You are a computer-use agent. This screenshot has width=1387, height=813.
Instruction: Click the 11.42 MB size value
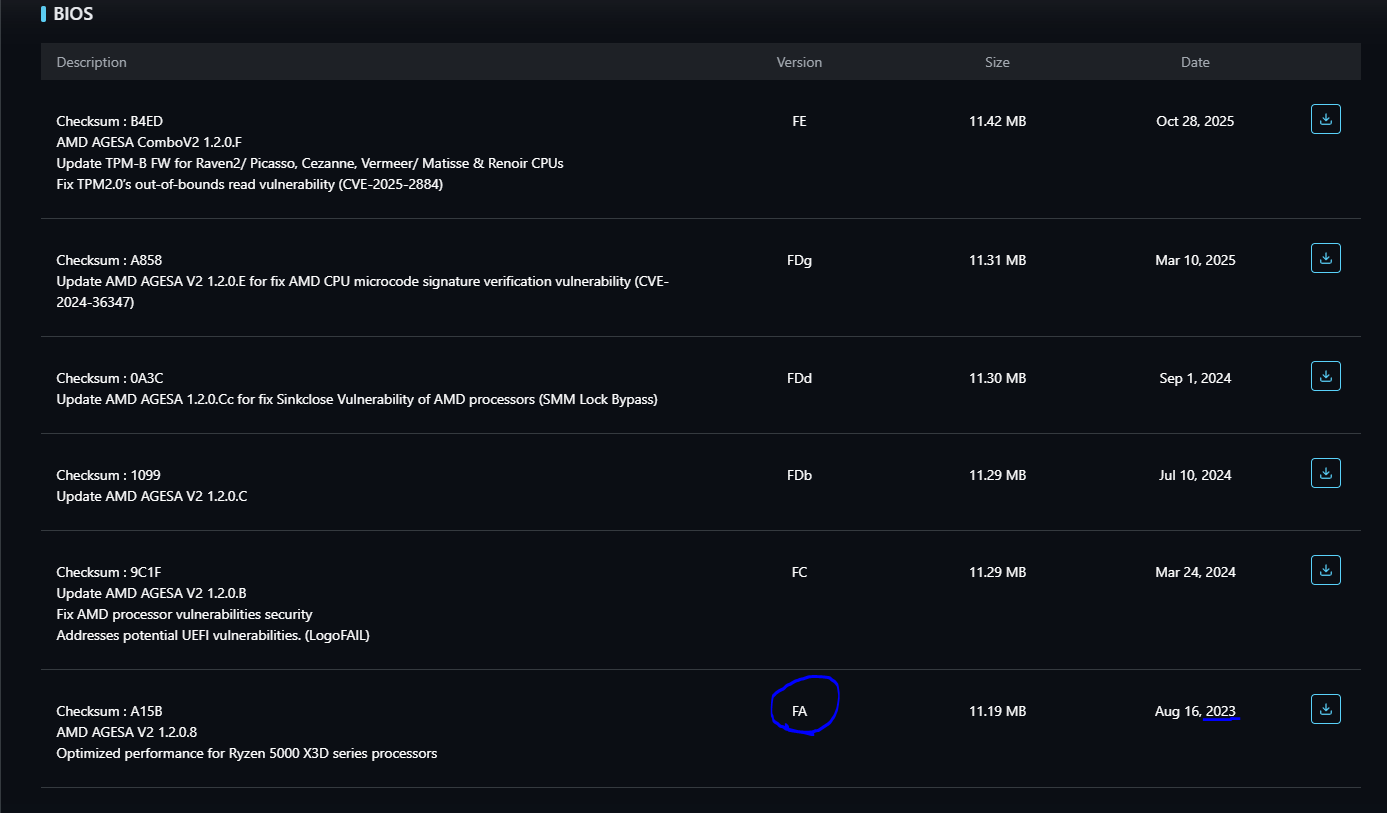pos(997,121)
